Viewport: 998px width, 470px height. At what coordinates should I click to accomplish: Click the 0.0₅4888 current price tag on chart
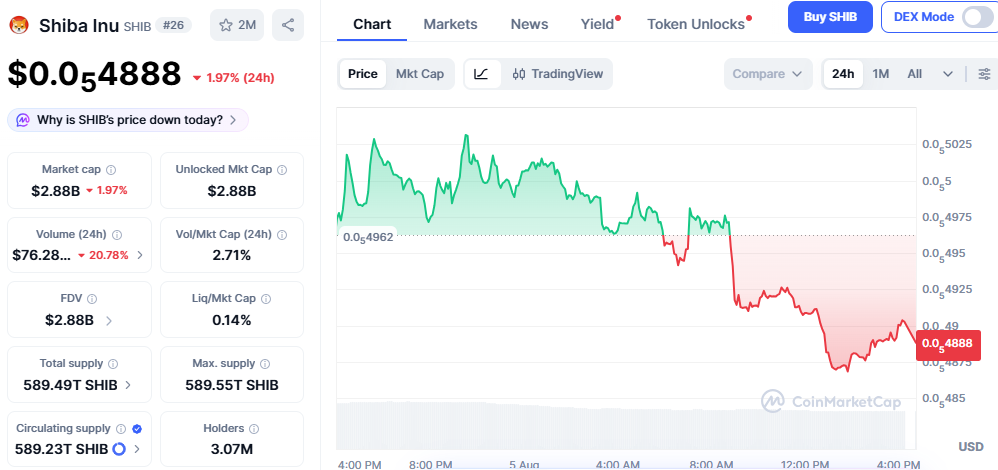[x=948, y=344]
